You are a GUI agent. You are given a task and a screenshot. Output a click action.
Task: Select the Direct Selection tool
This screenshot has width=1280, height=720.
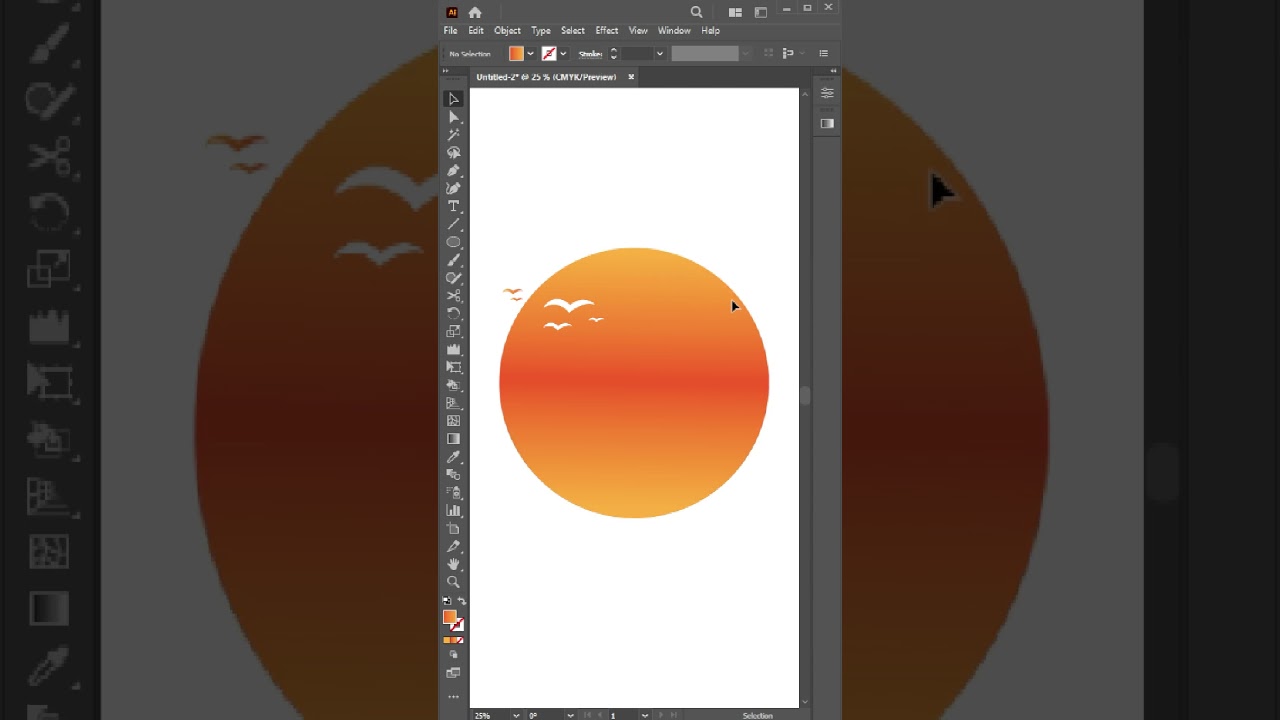click(x=453, y=117)
